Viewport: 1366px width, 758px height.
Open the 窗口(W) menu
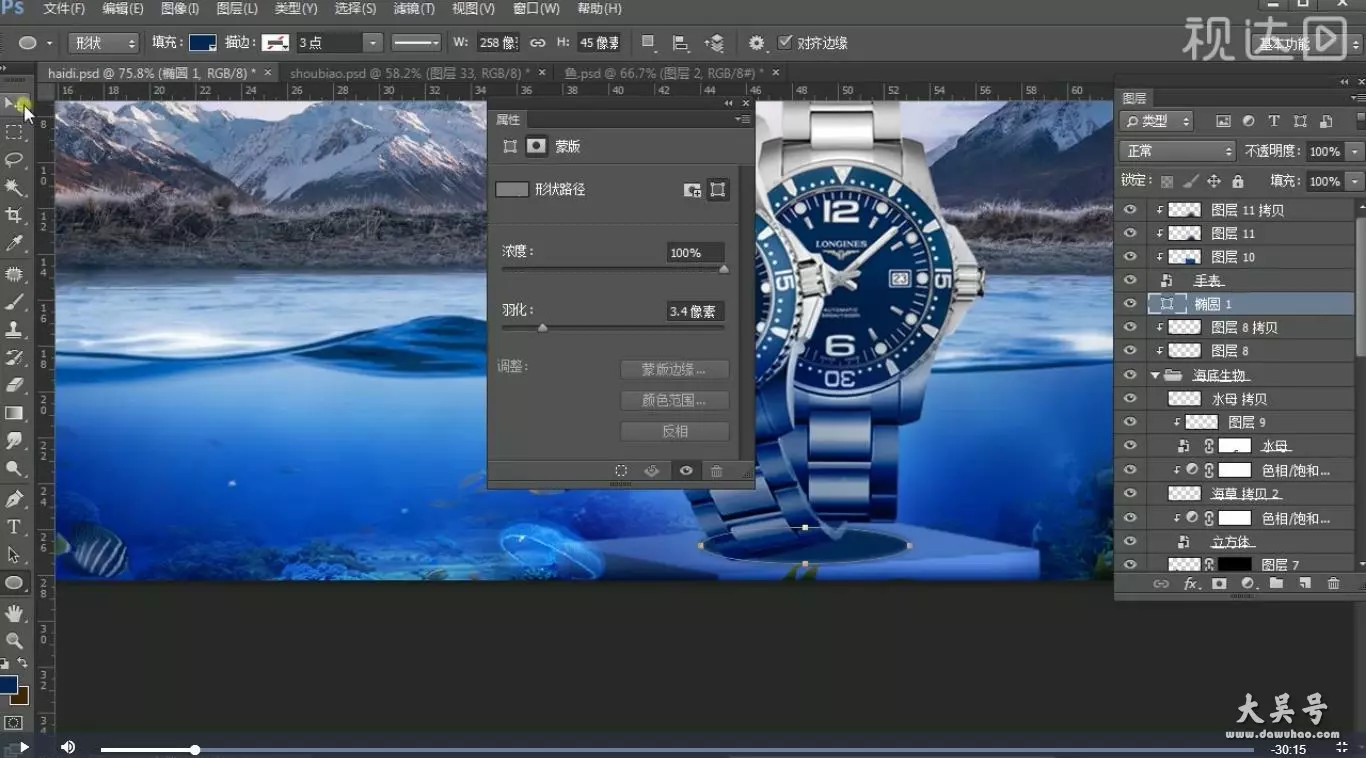point(536,9)
